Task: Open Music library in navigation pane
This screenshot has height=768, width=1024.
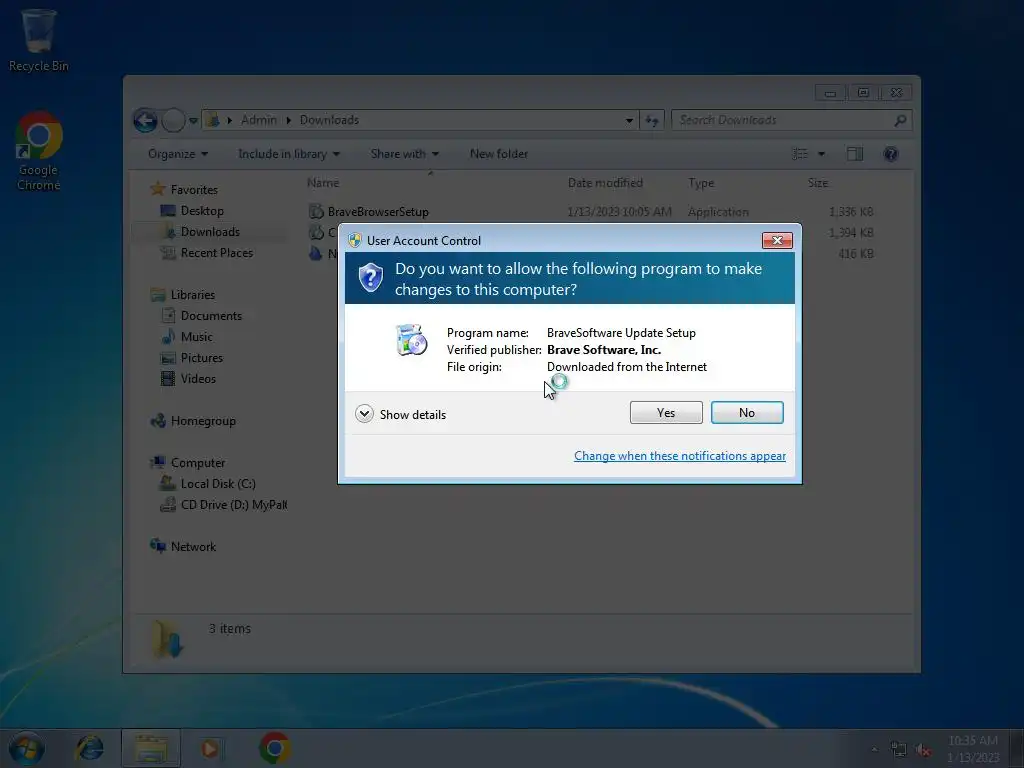Action: point(196,337)
